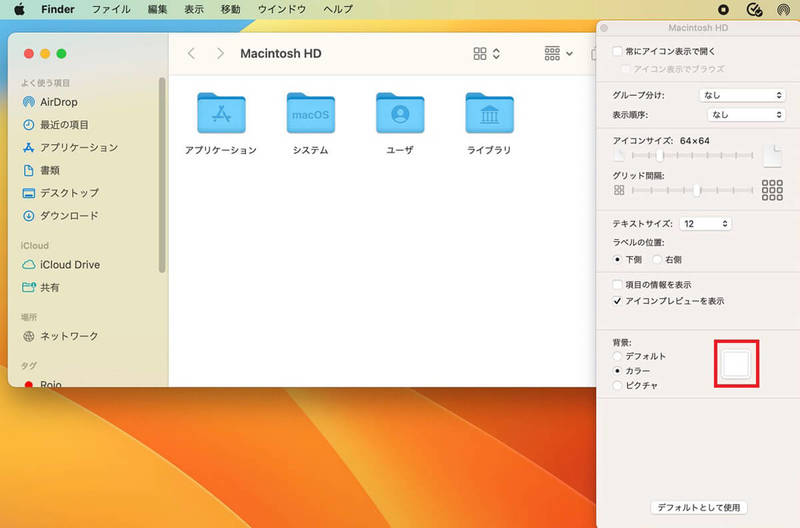This screenshot has height=528, width=800.
Task: Click the sidebar scrollbar
Action: (x=162, y=175)
